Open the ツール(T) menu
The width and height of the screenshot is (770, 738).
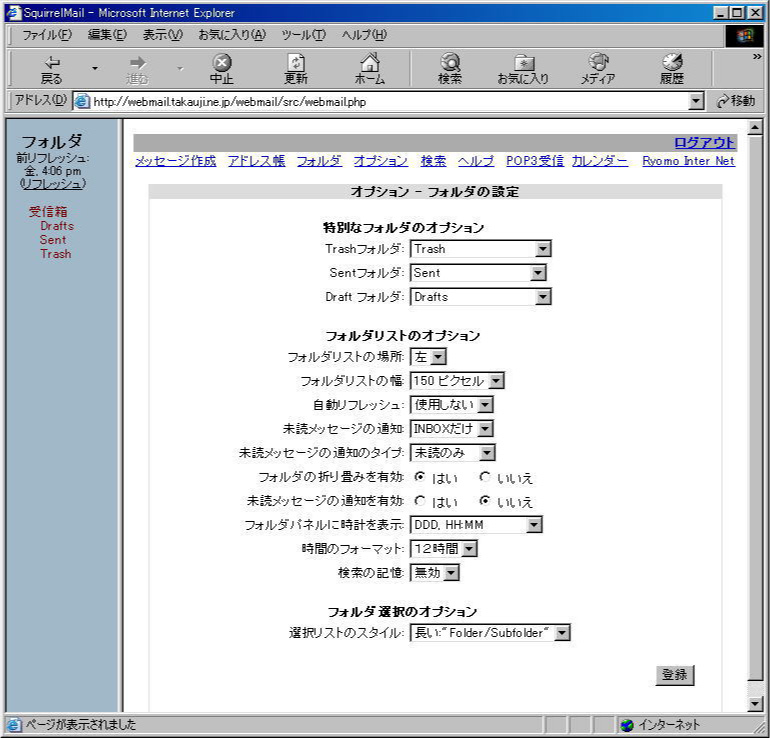[303, 35]
